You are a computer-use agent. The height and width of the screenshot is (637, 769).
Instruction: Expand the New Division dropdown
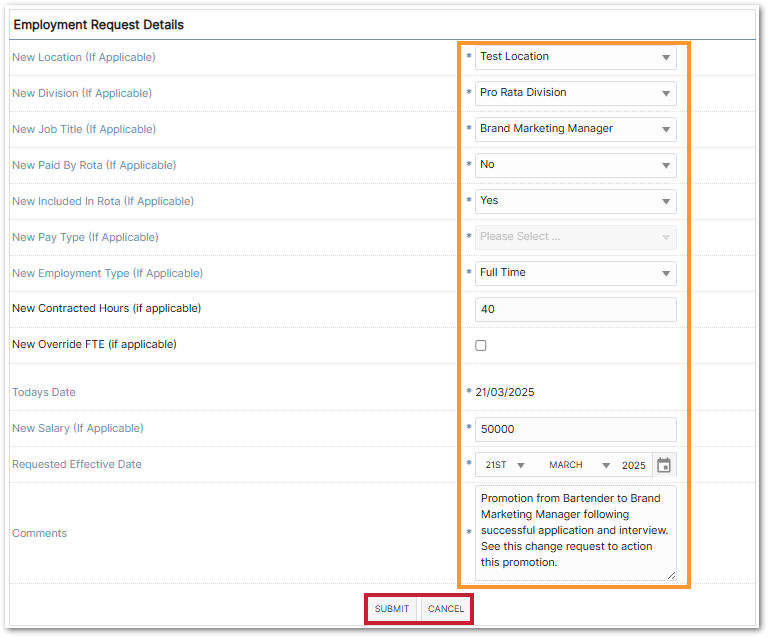point(575,93)
